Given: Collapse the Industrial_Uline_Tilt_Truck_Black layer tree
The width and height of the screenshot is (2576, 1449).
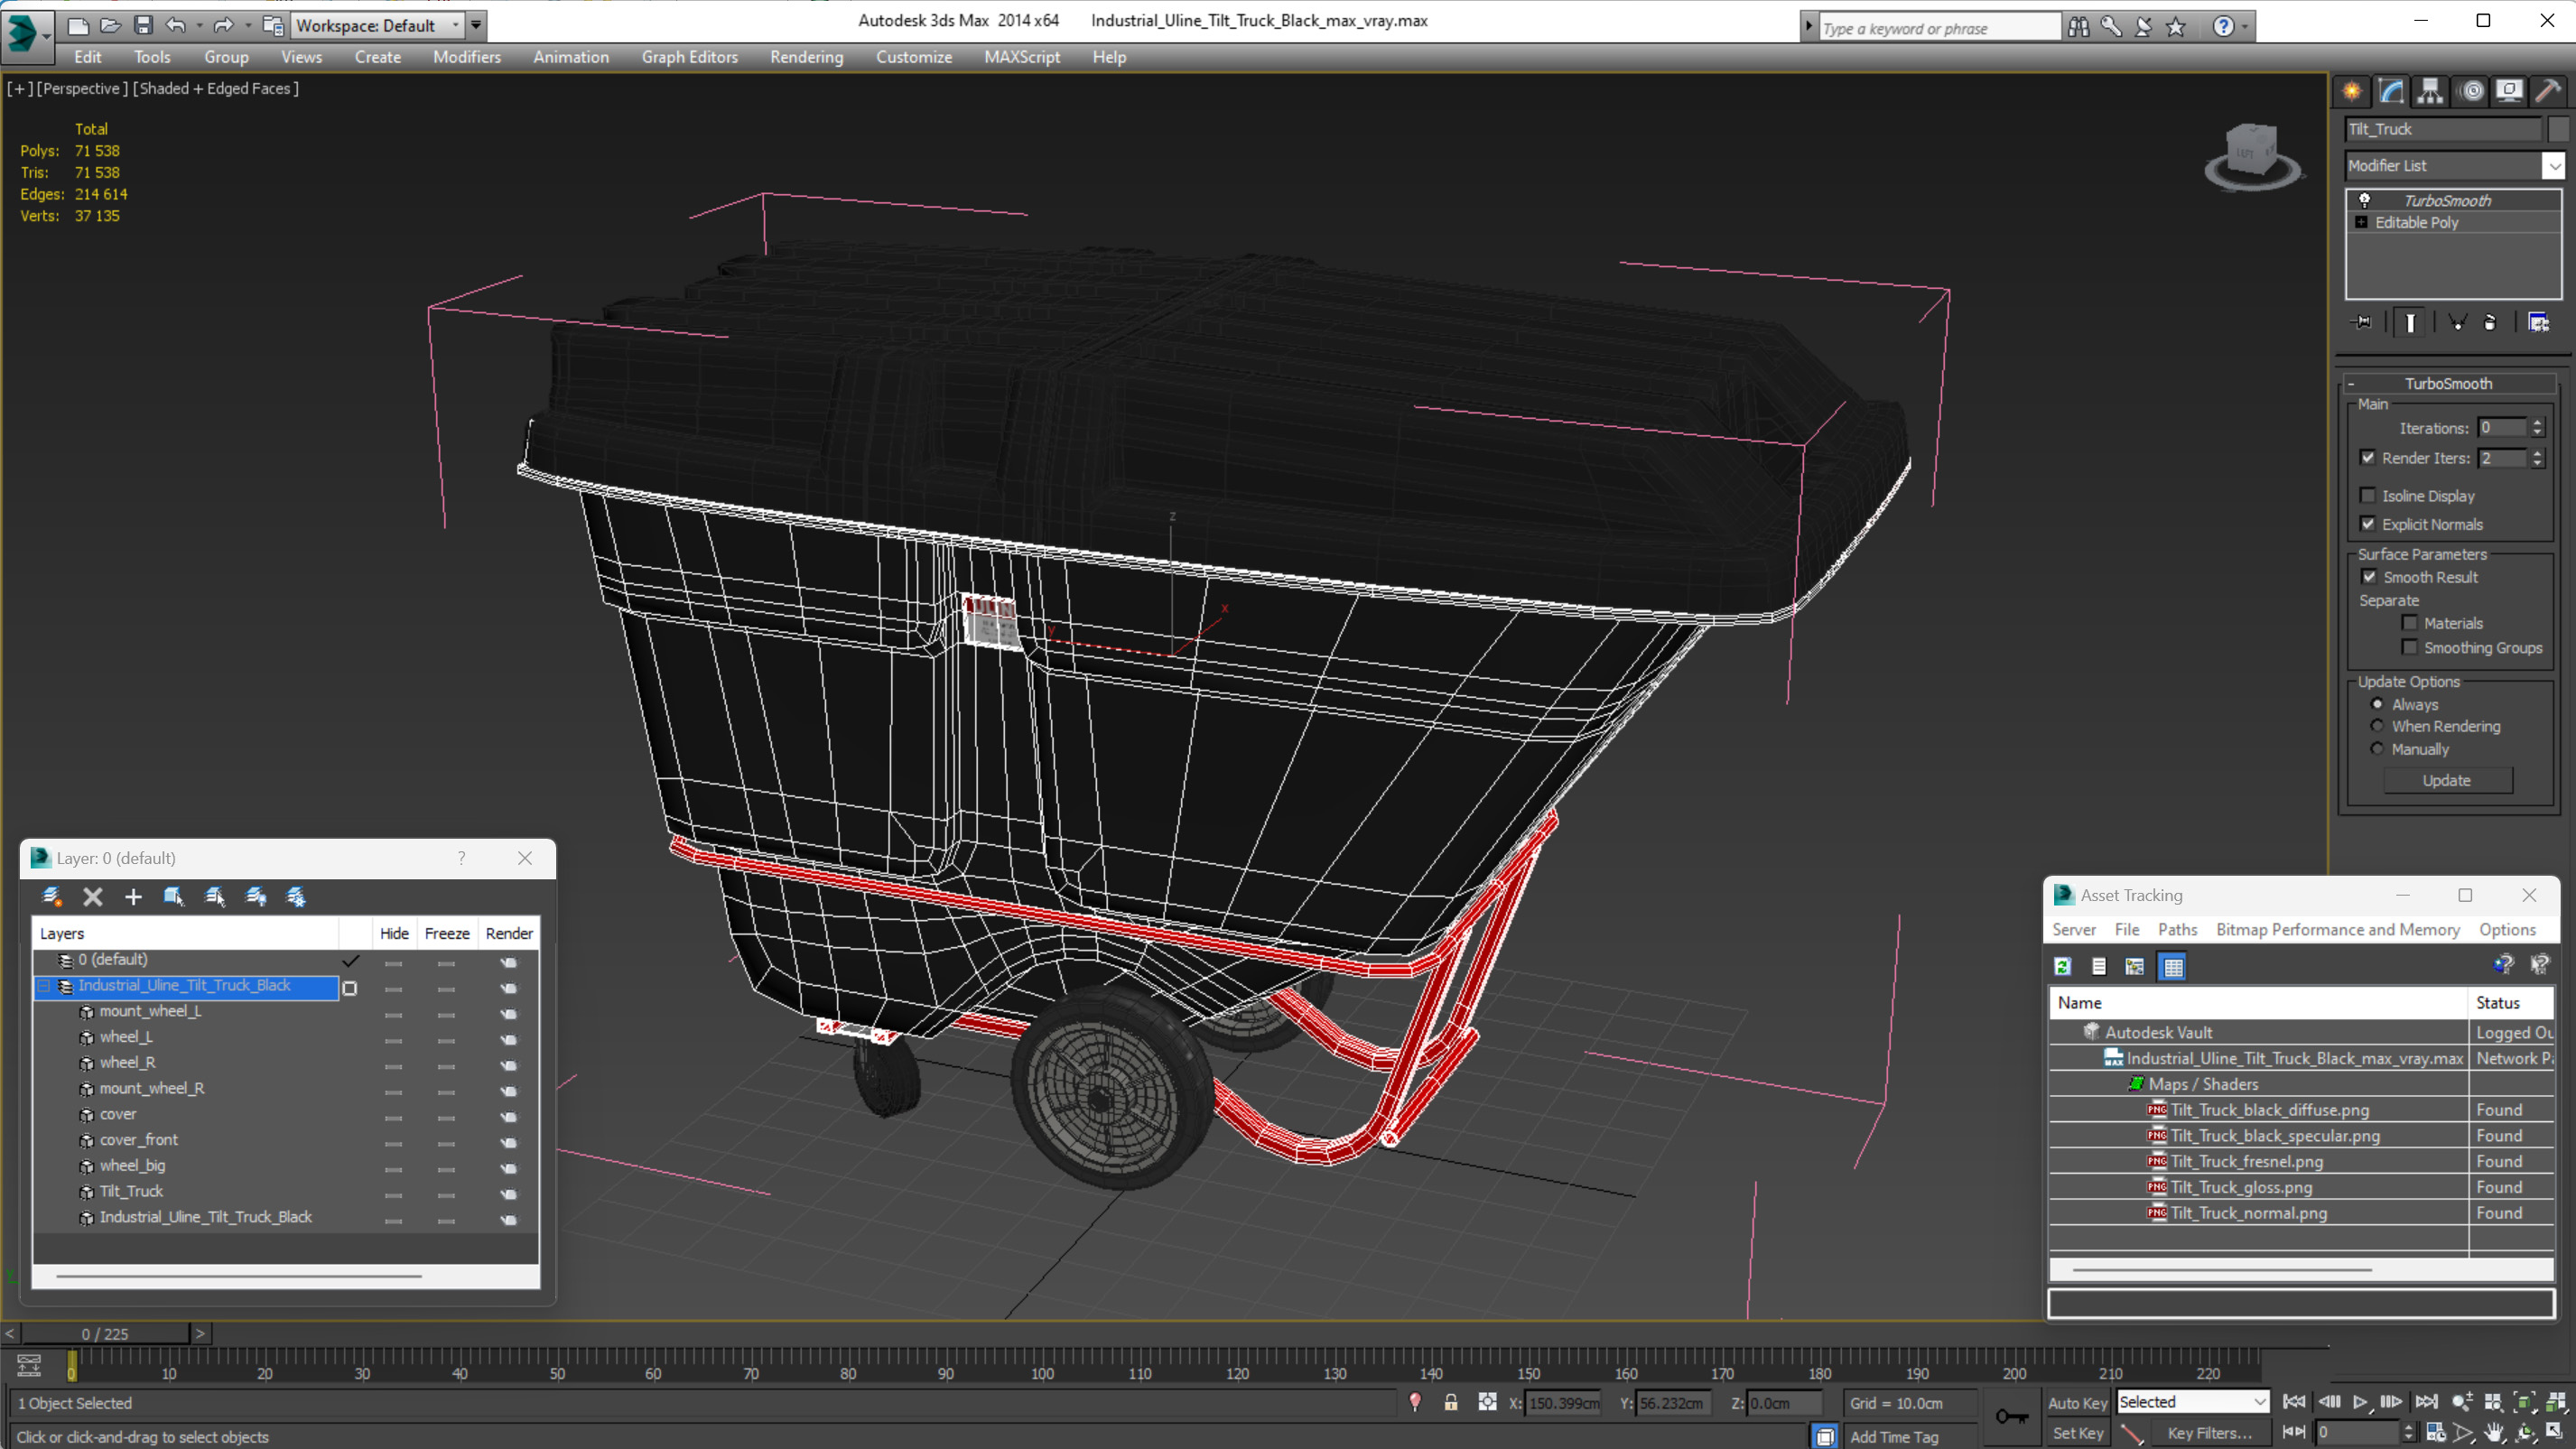Looking at the screenshot, I should (x=44, y=986).
